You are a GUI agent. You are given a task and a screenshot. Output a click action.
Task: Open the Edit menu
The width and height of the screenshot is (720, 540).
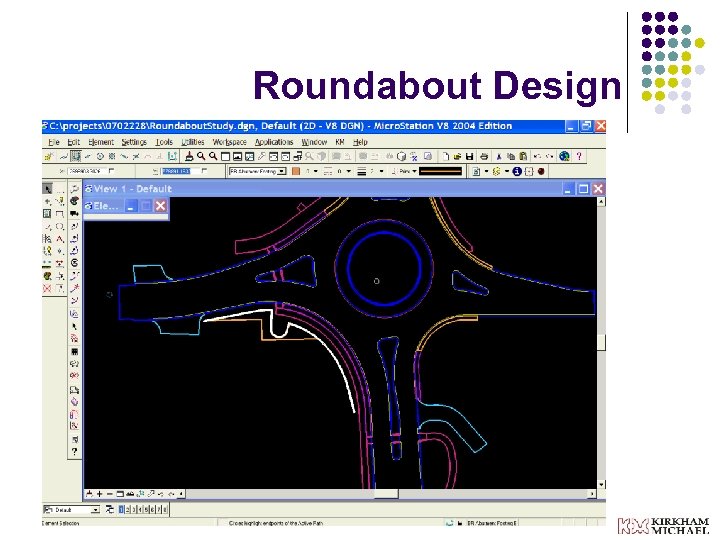73,142
